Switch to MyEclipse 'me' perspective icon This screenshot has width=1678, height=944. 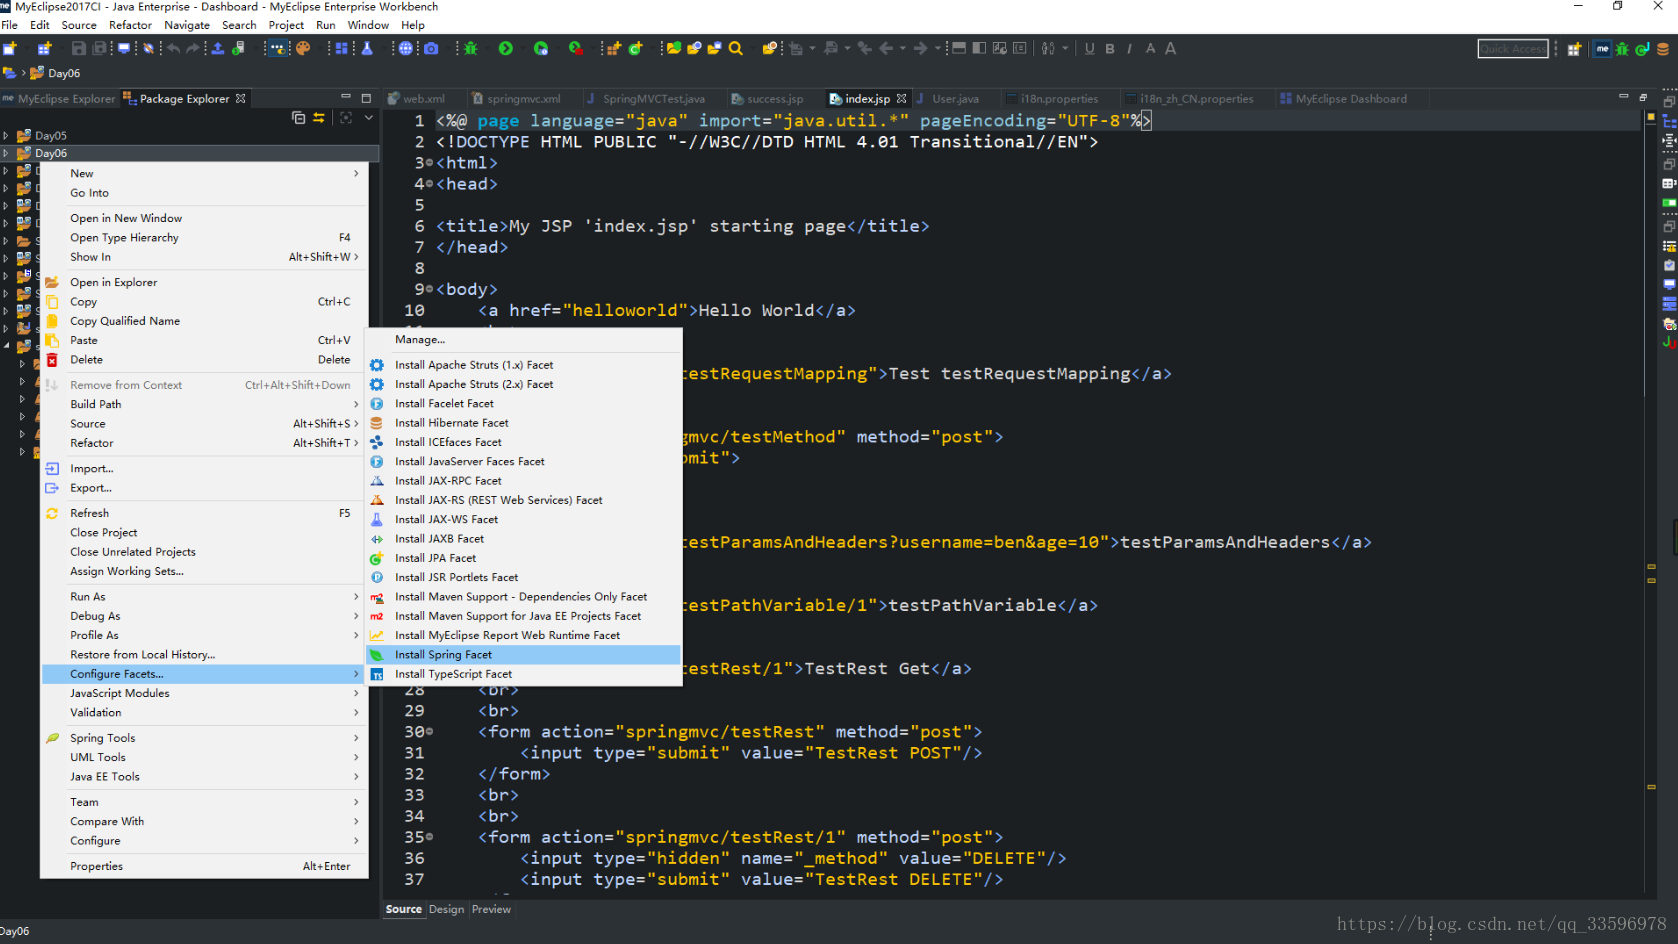(x=1603, y=48)
